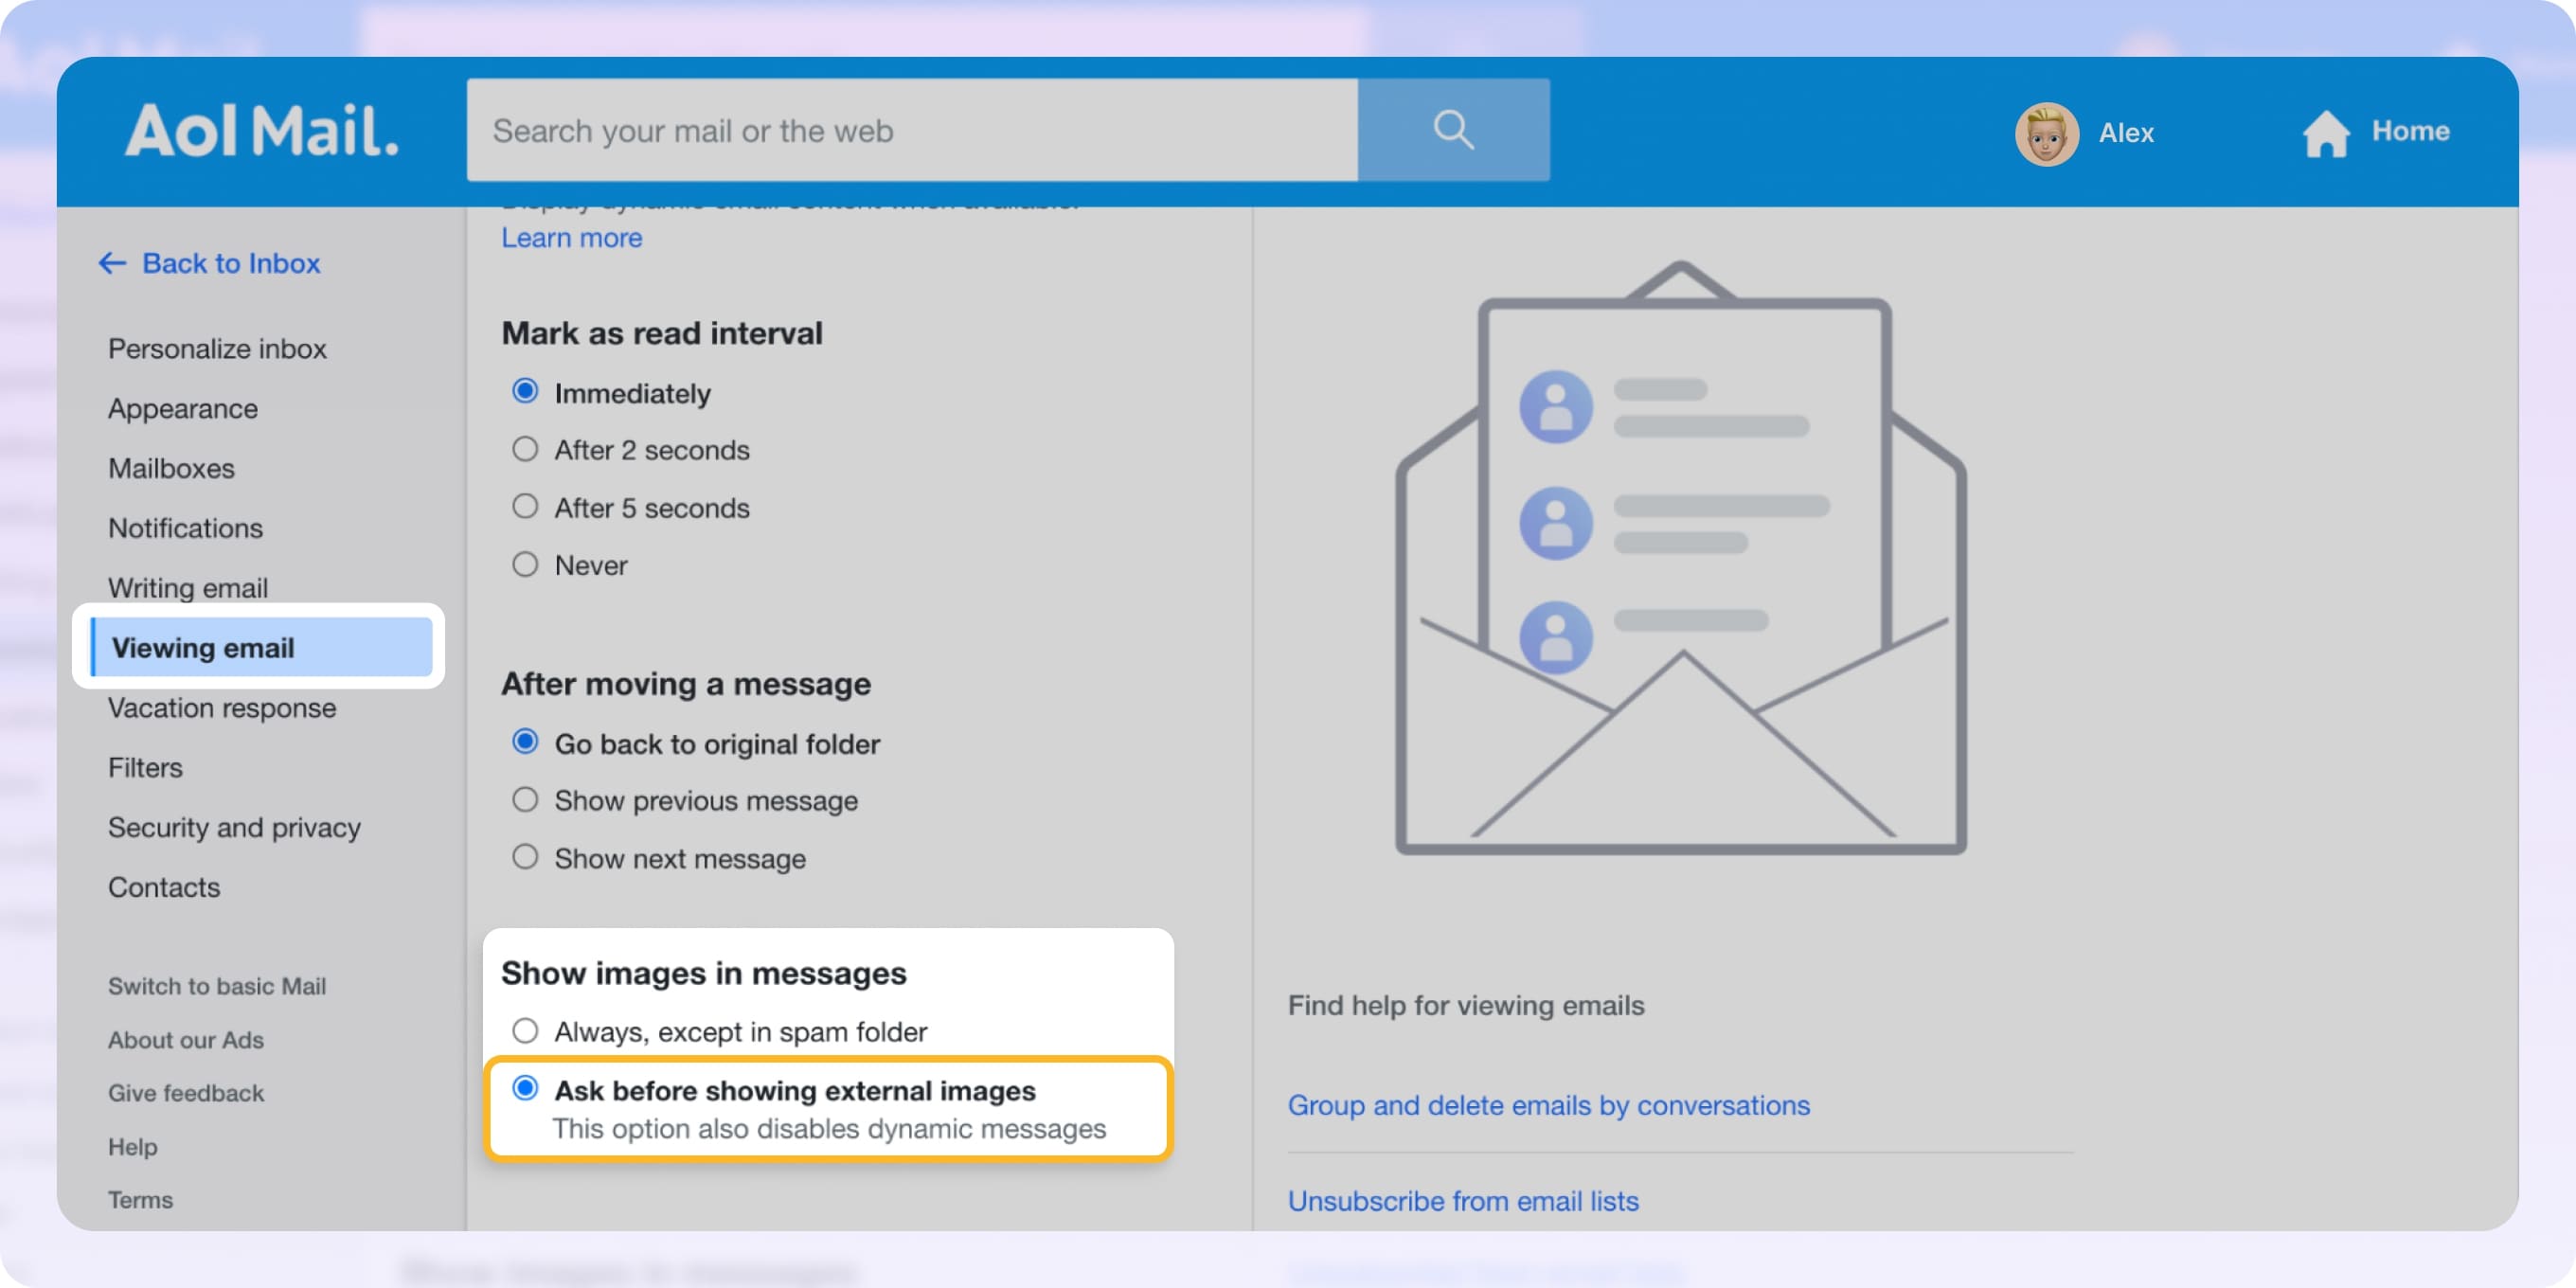
Task: Click the Switch to basic Mail option
Action: tap(216, 986)
